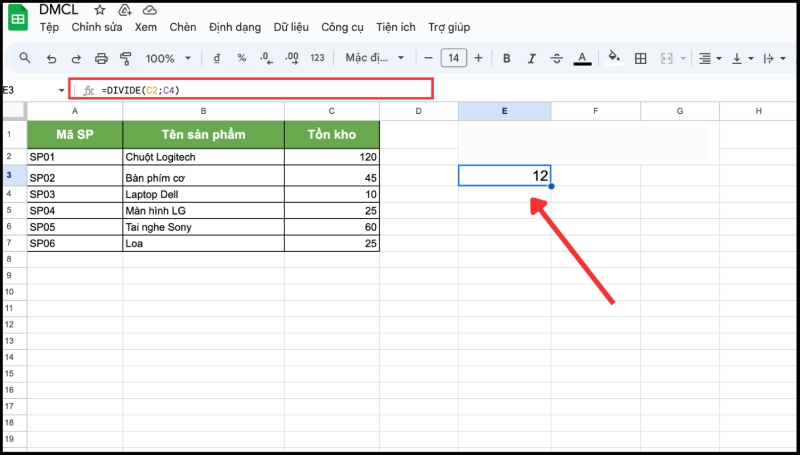Open the horizontal align dropdown
Image resolution: width=800 pixels, height=455 pixels.
[709, 58]
